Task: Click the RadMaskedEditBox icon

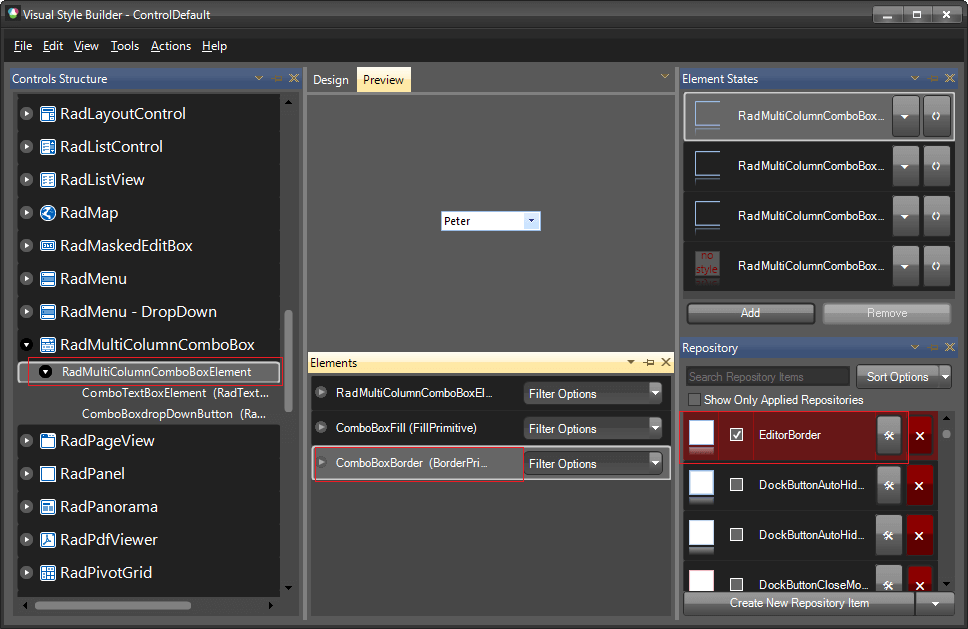Action: pos(48,246)
